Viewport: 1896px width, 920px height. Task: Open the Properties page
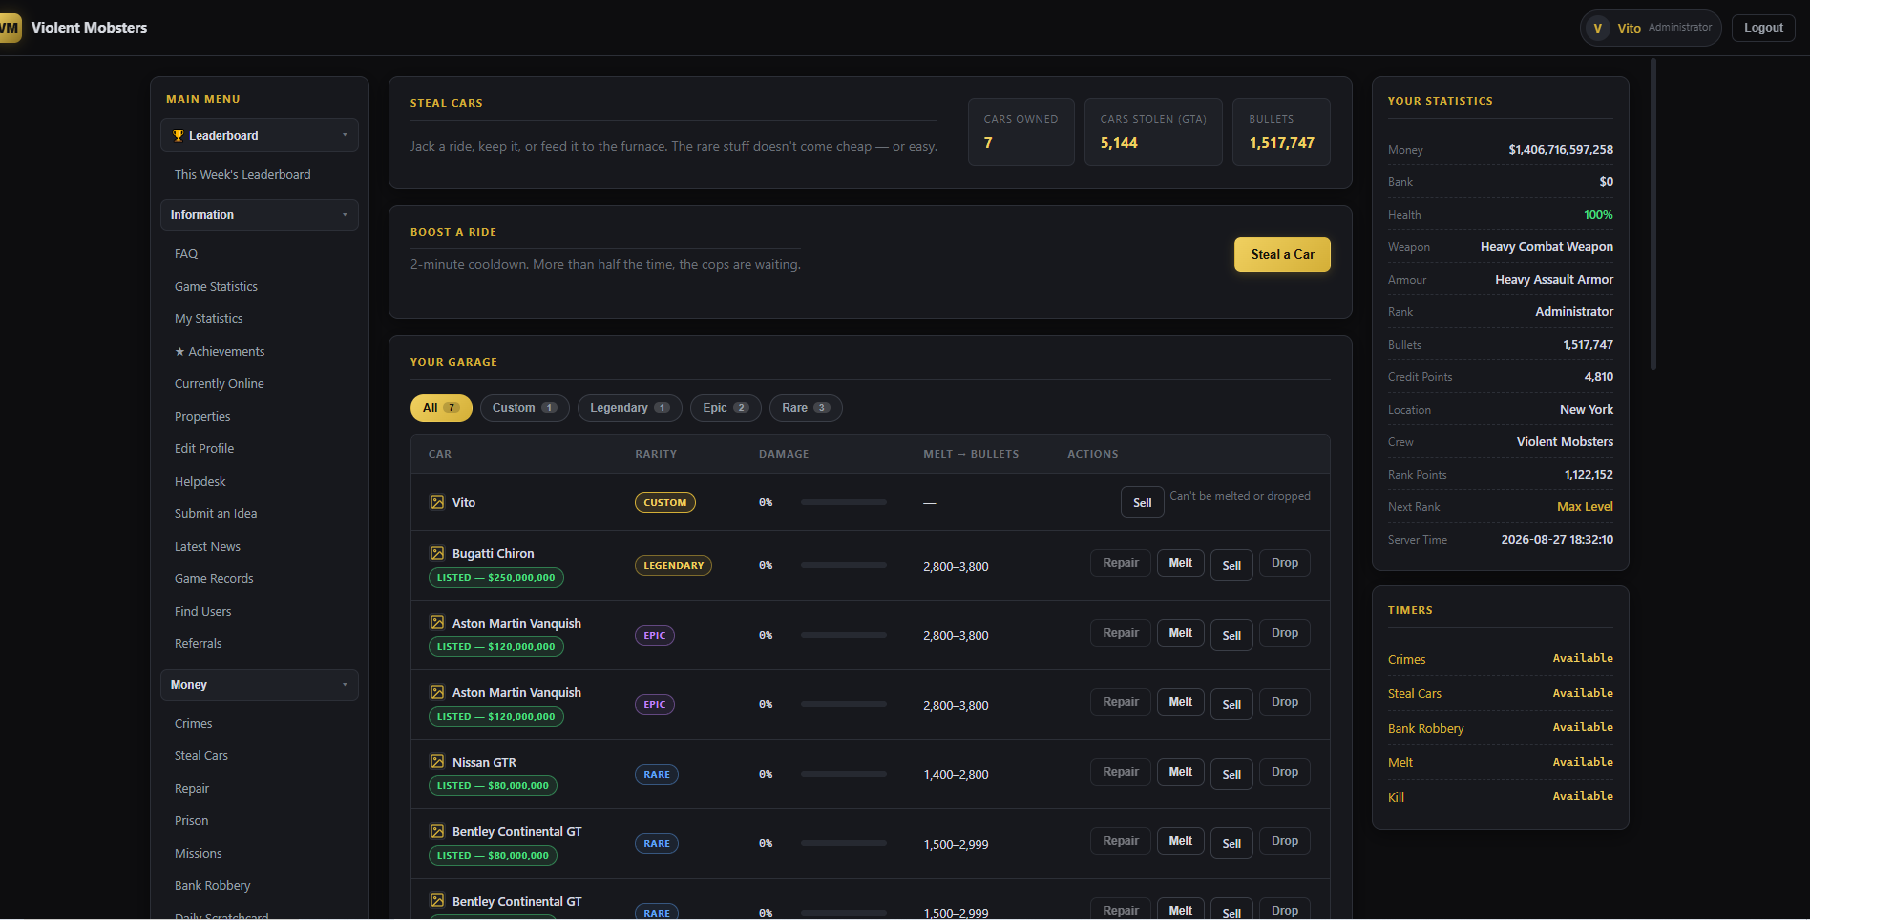click(x=203, y=417)
